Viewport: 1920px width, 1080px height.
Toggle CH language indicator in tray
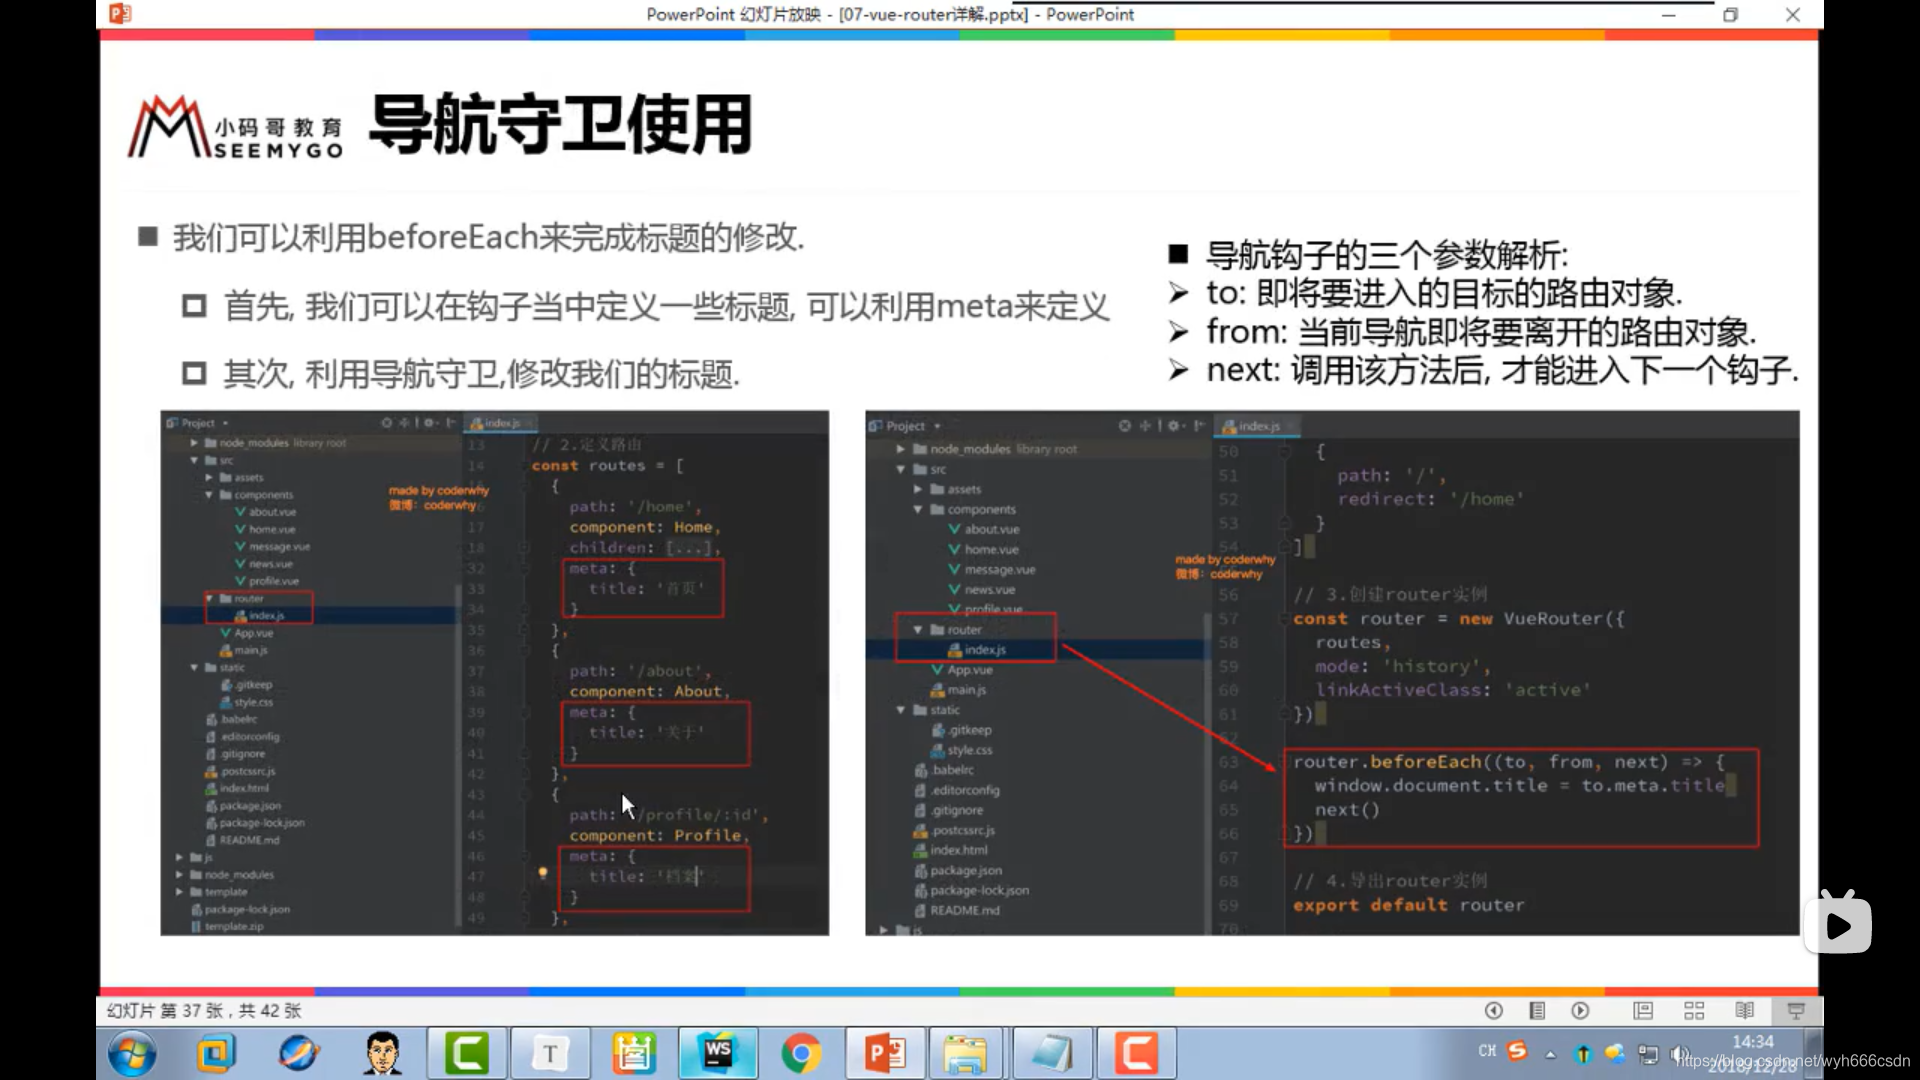[1487, 1051]
